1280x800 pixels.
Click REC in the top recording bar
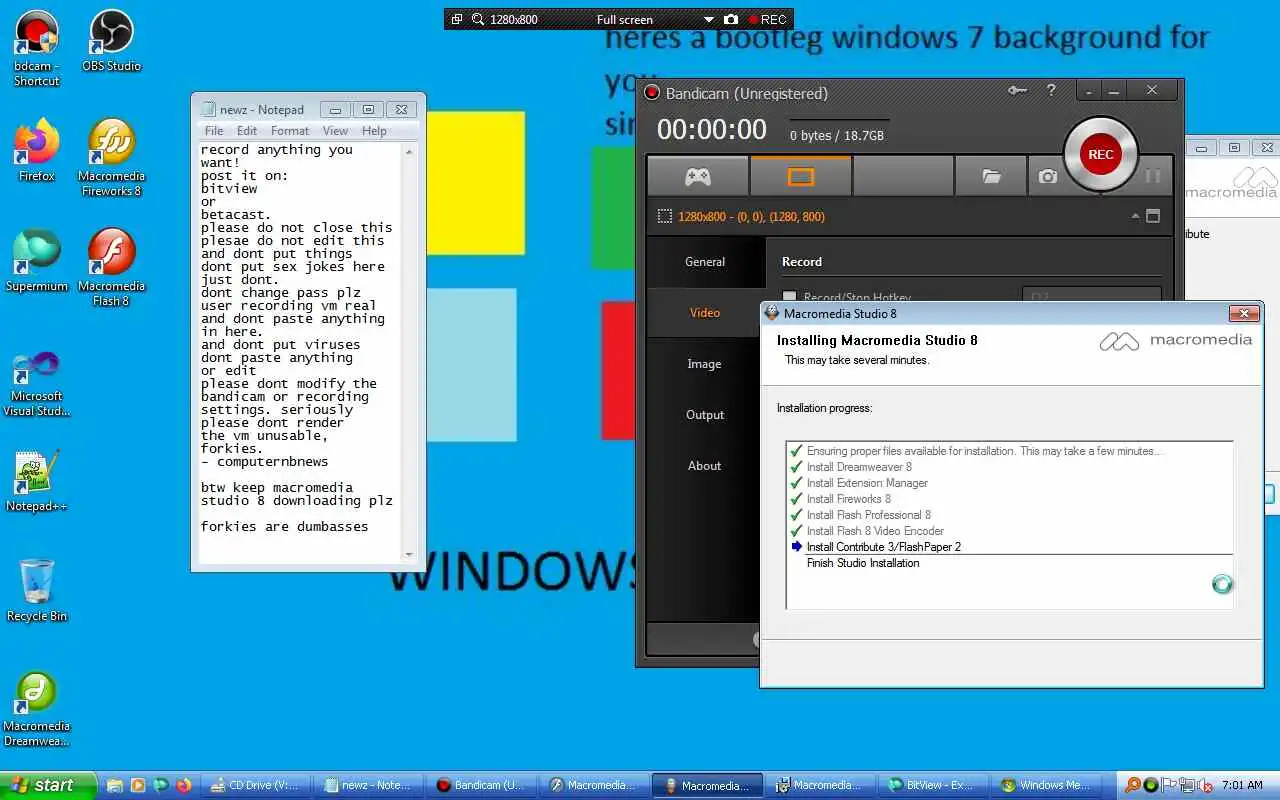point(768,19)
